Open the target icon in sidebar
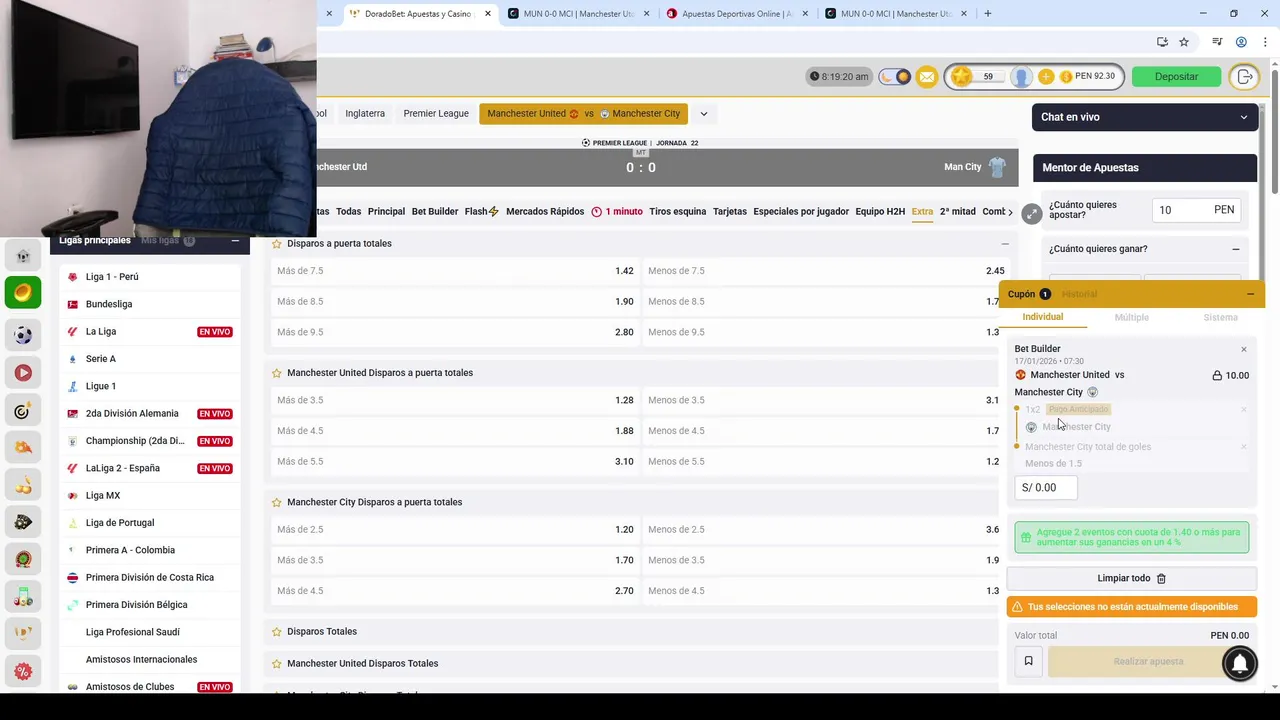Screen dimensions: 1280x720 tap(23, 411)
